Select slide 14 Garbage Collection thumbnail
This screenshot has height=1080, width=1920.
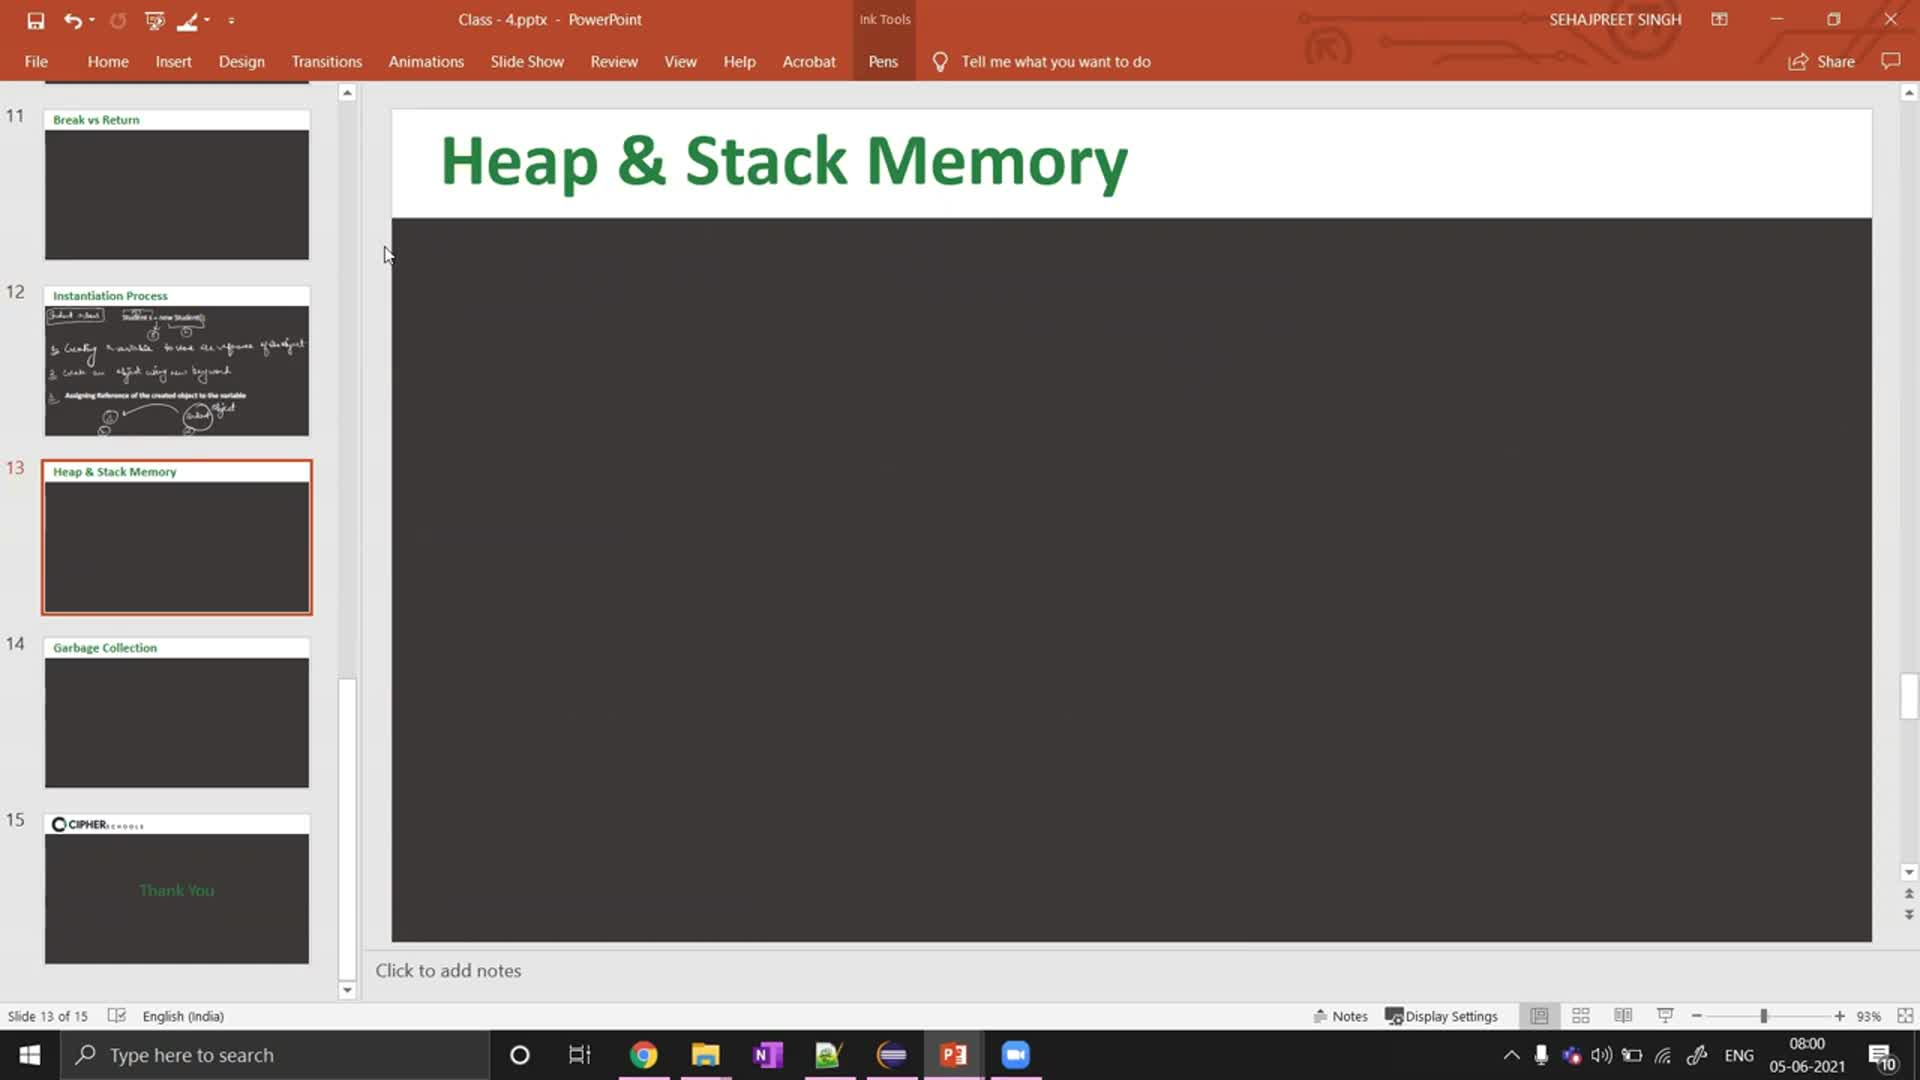pyautogui.click(x=176, y=712)
